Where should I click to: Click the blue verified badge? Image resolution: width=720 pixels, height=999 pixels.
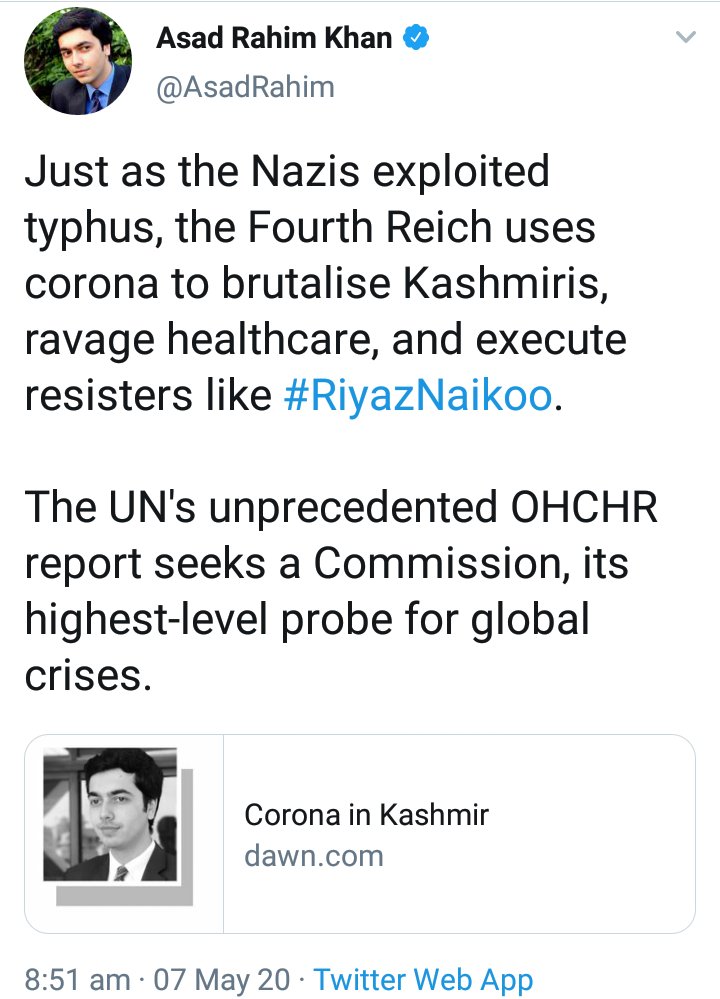tap(416, 40)
